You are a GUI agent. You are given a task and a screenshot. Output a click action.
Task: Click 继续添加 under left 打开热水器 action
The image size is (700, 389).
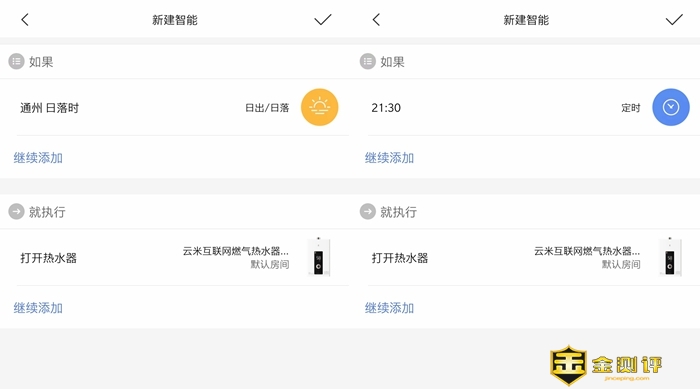pos(38,308)
